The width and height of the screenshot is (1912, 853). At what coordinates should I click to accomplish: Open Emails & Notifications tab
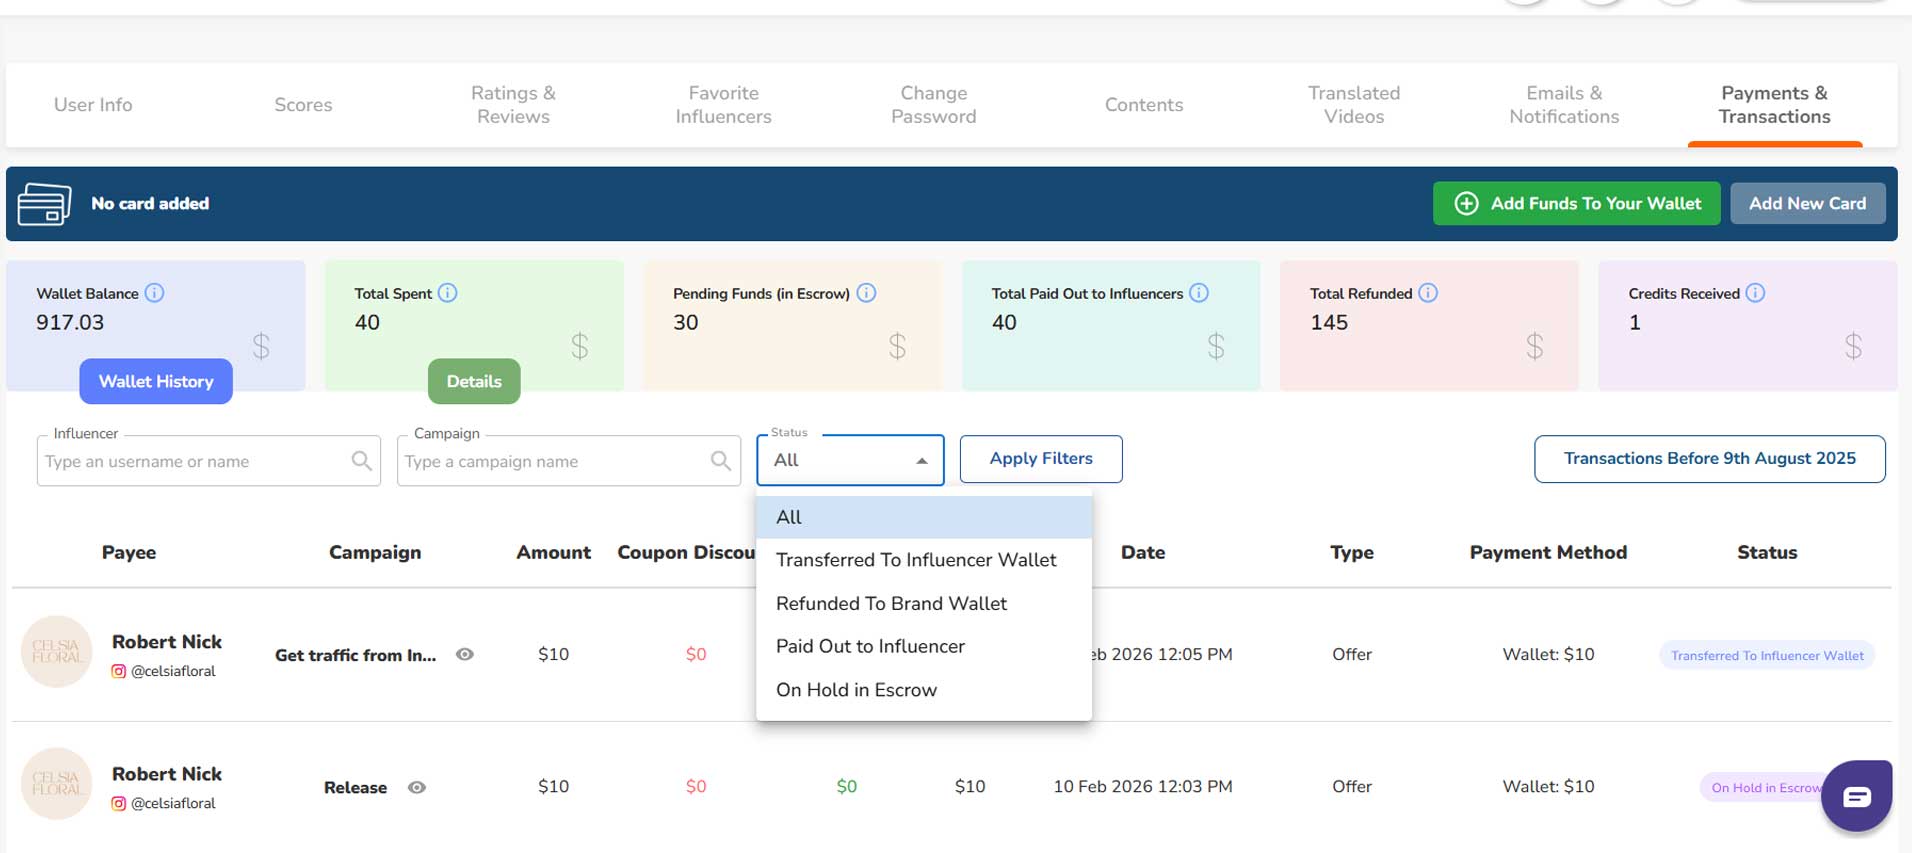coord(1564,105)
